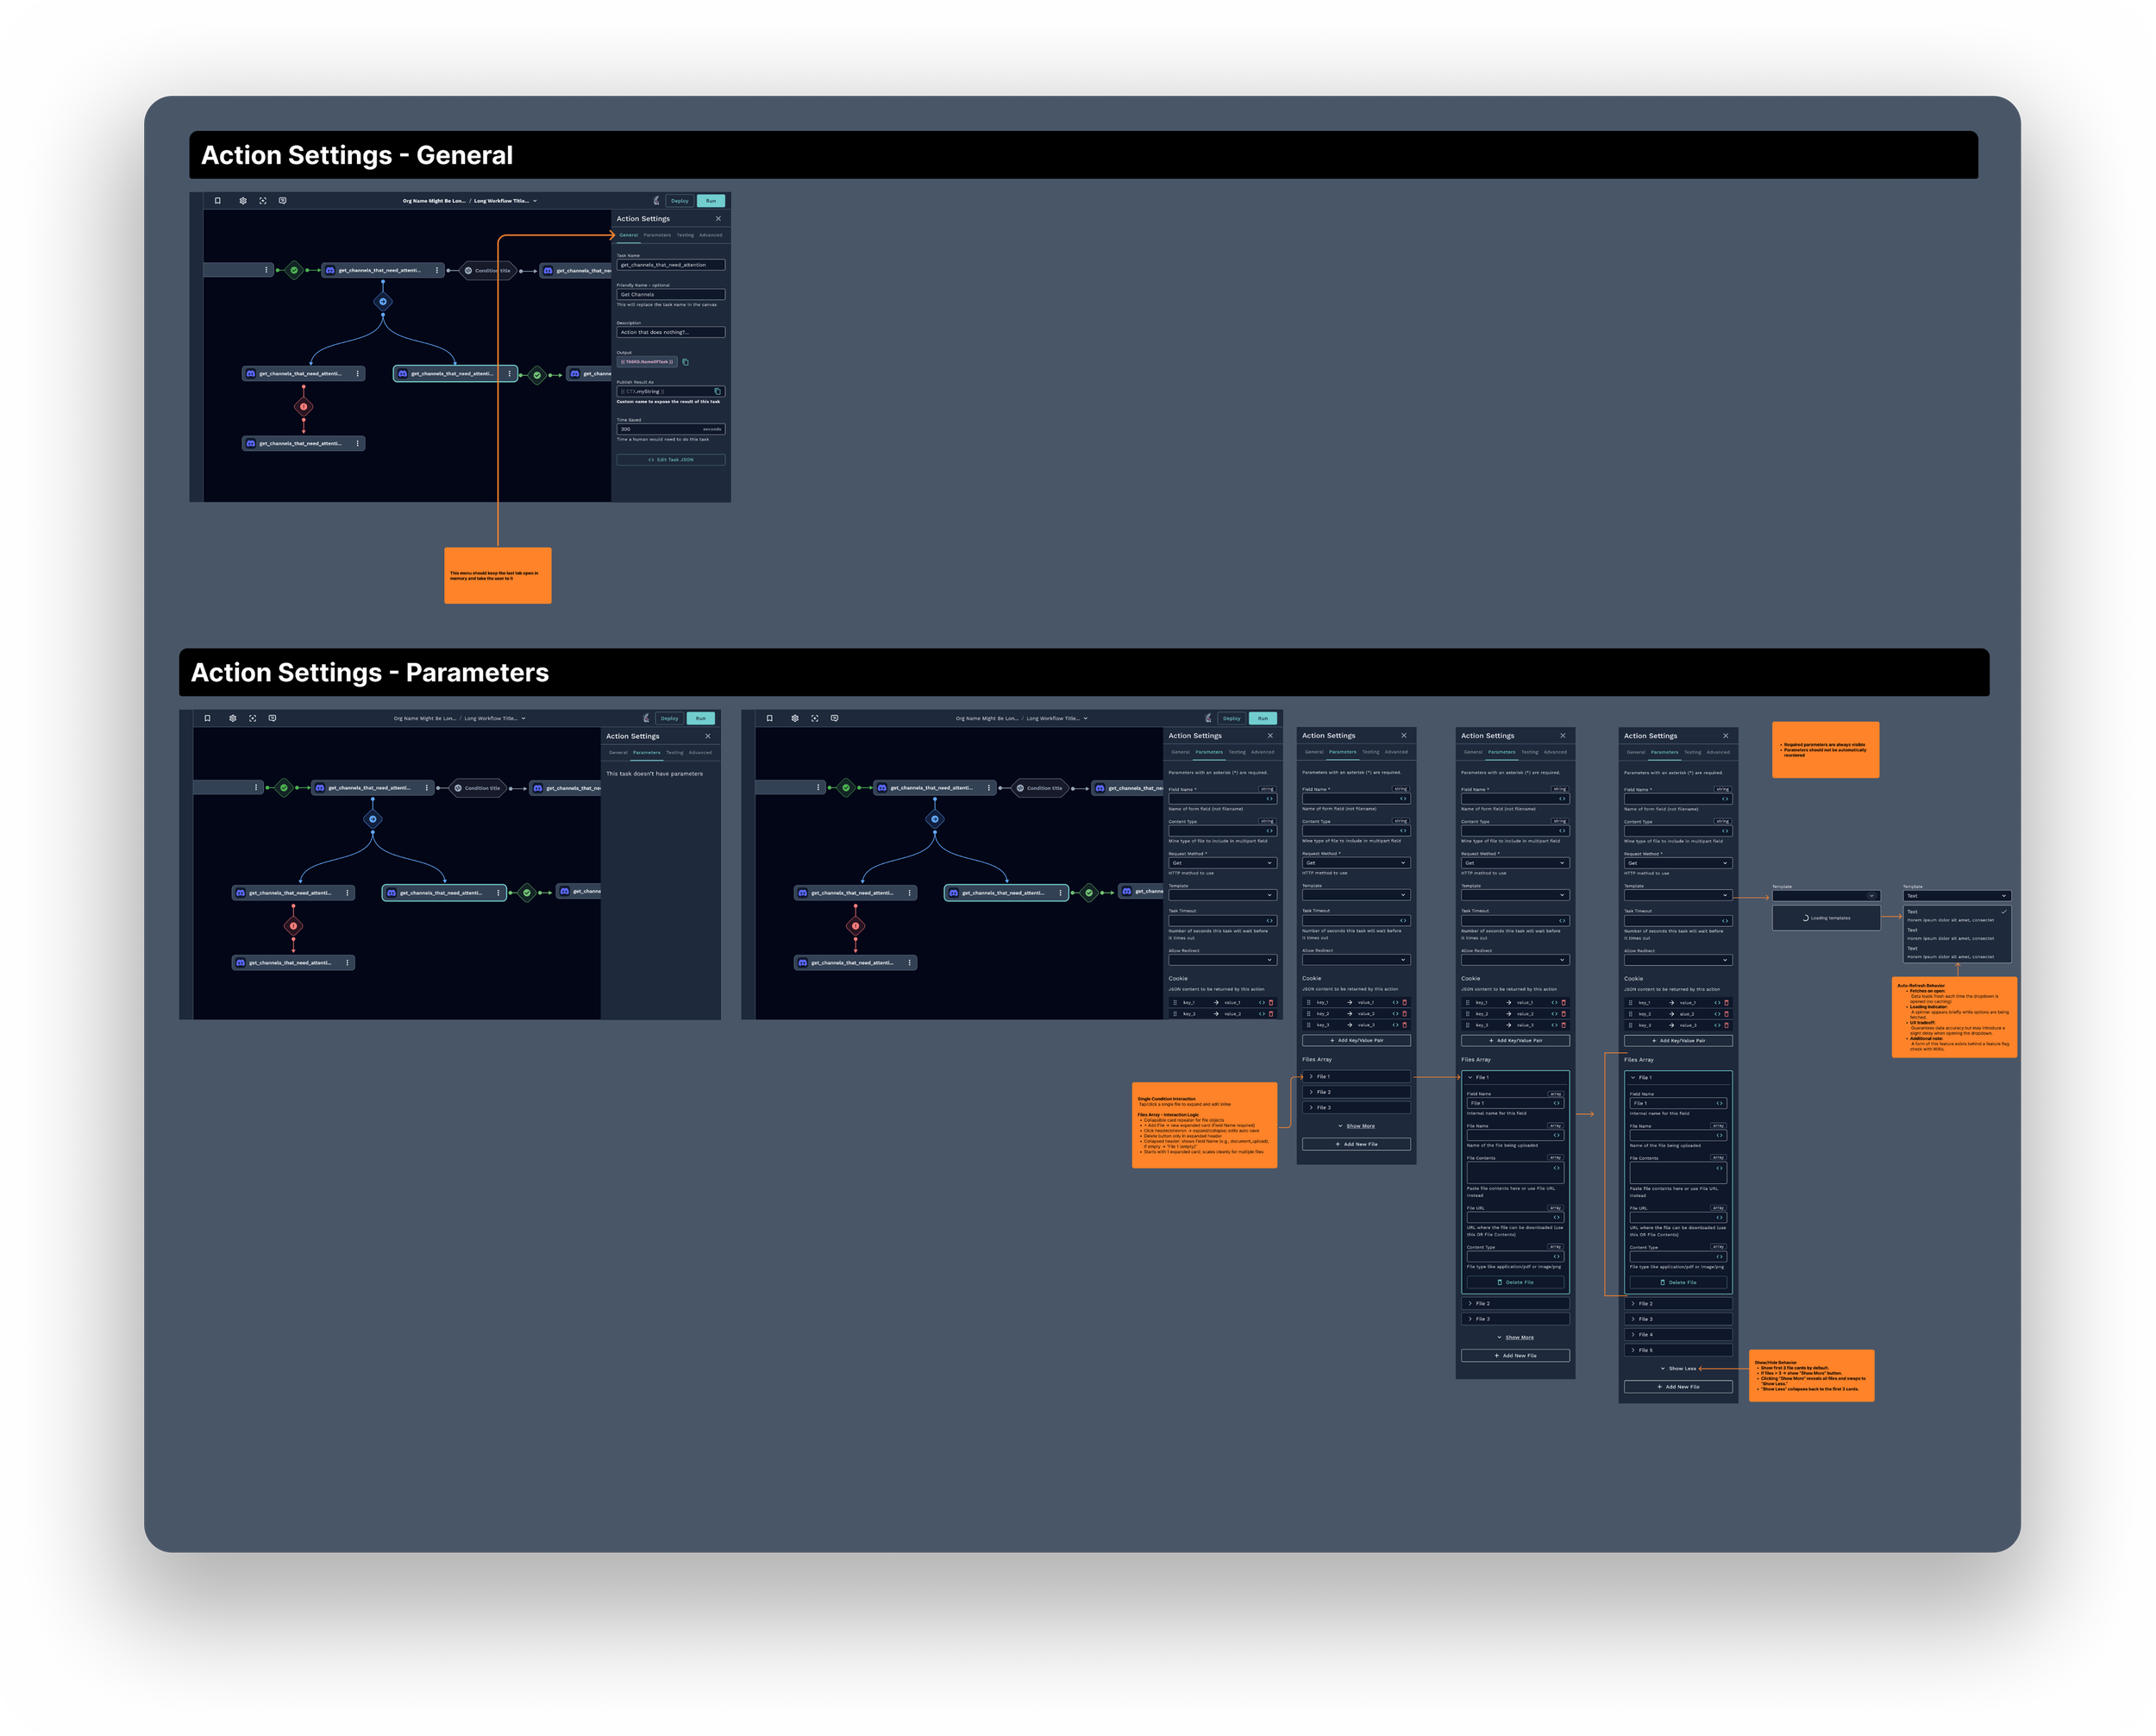This screenshot has height=1736, width=2156.
Task: Click red error diamond node in General frame
Action: 304,406
